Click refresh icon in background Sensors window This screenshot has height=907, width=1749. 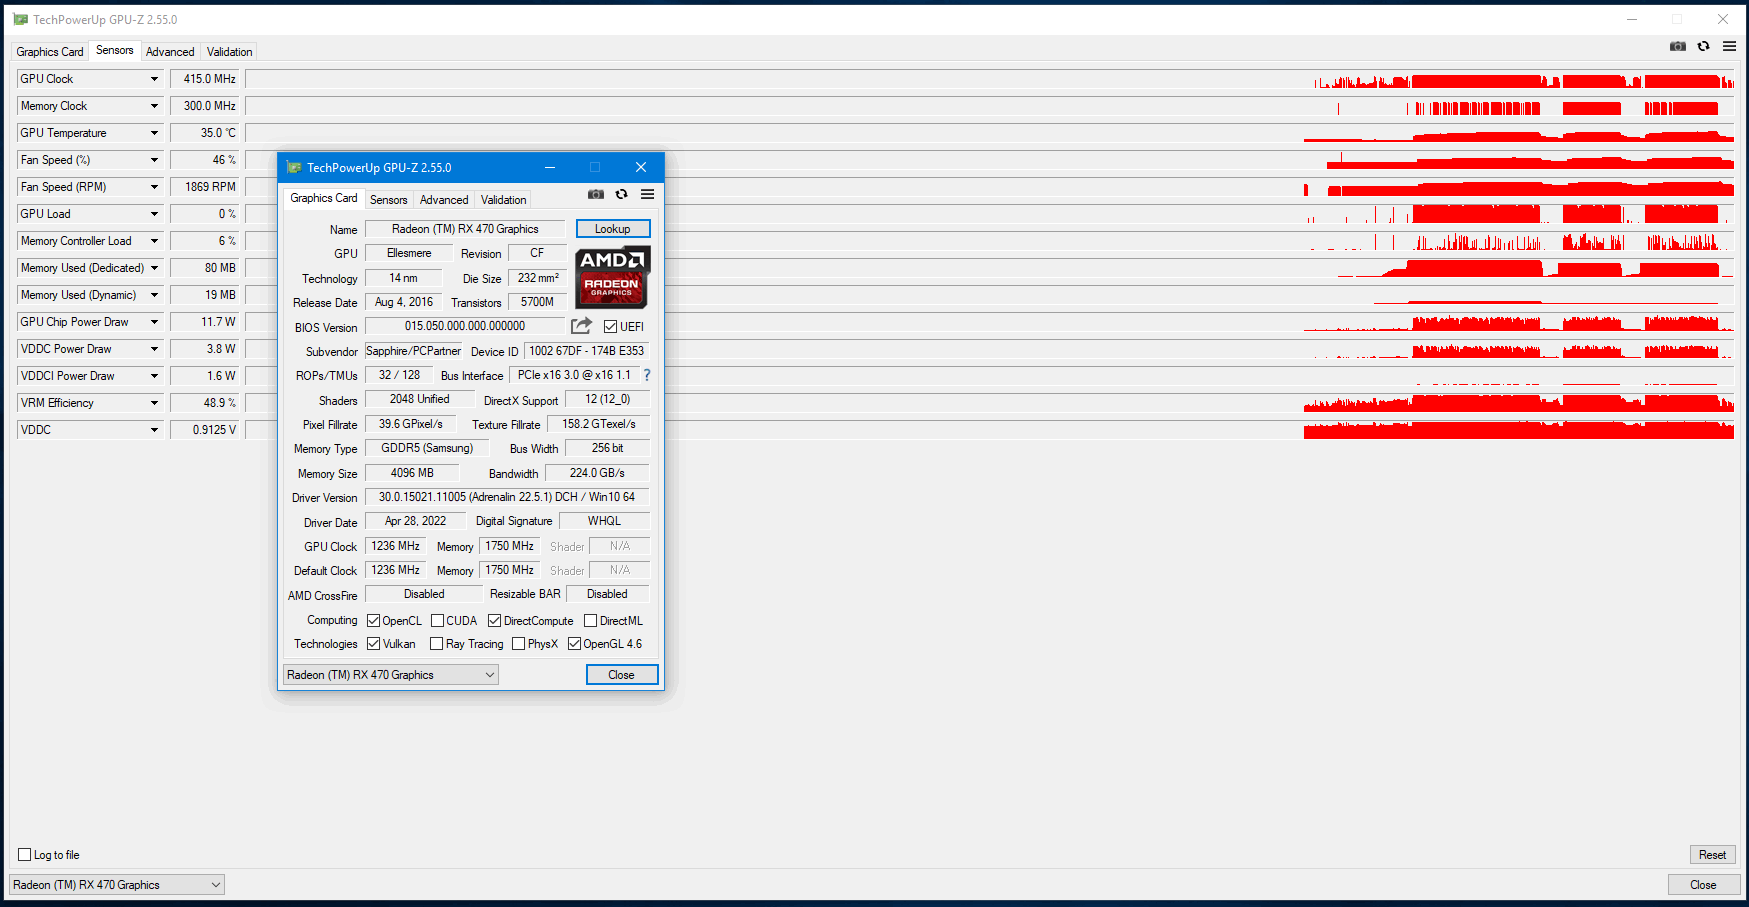[x=1704, y=46]
